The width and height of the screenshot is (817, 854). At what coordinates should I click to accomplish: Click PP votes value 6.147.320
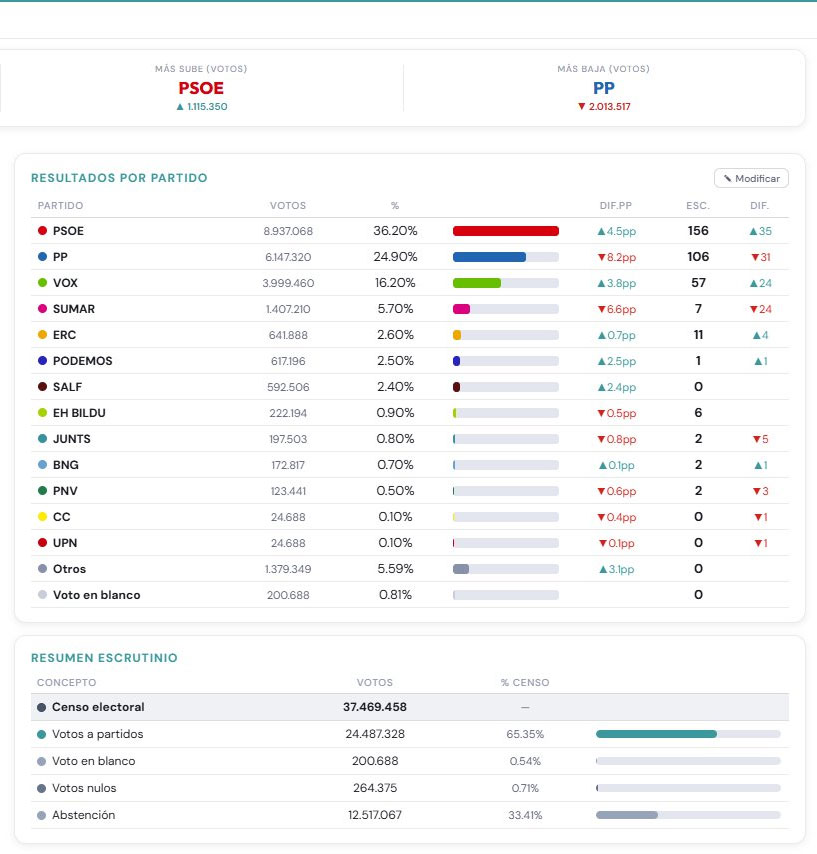(288, 257)
